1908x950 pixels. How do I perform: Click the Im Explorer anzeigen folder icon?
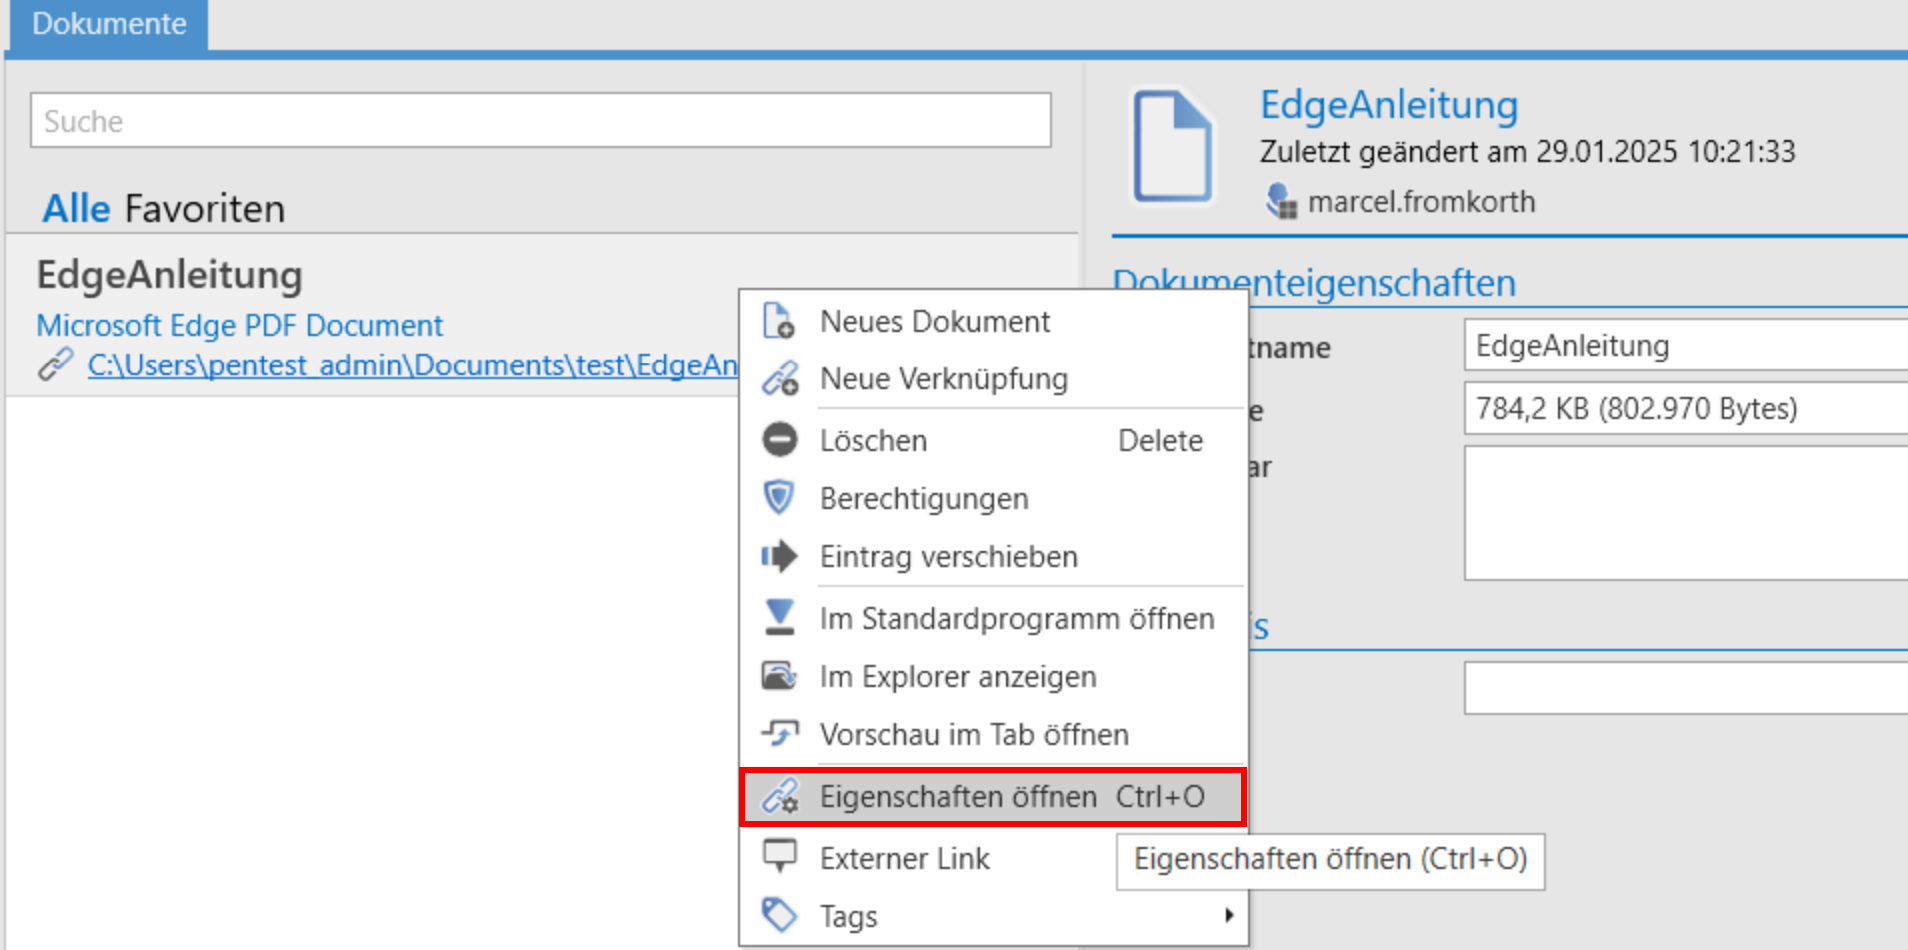click(779, 676)
